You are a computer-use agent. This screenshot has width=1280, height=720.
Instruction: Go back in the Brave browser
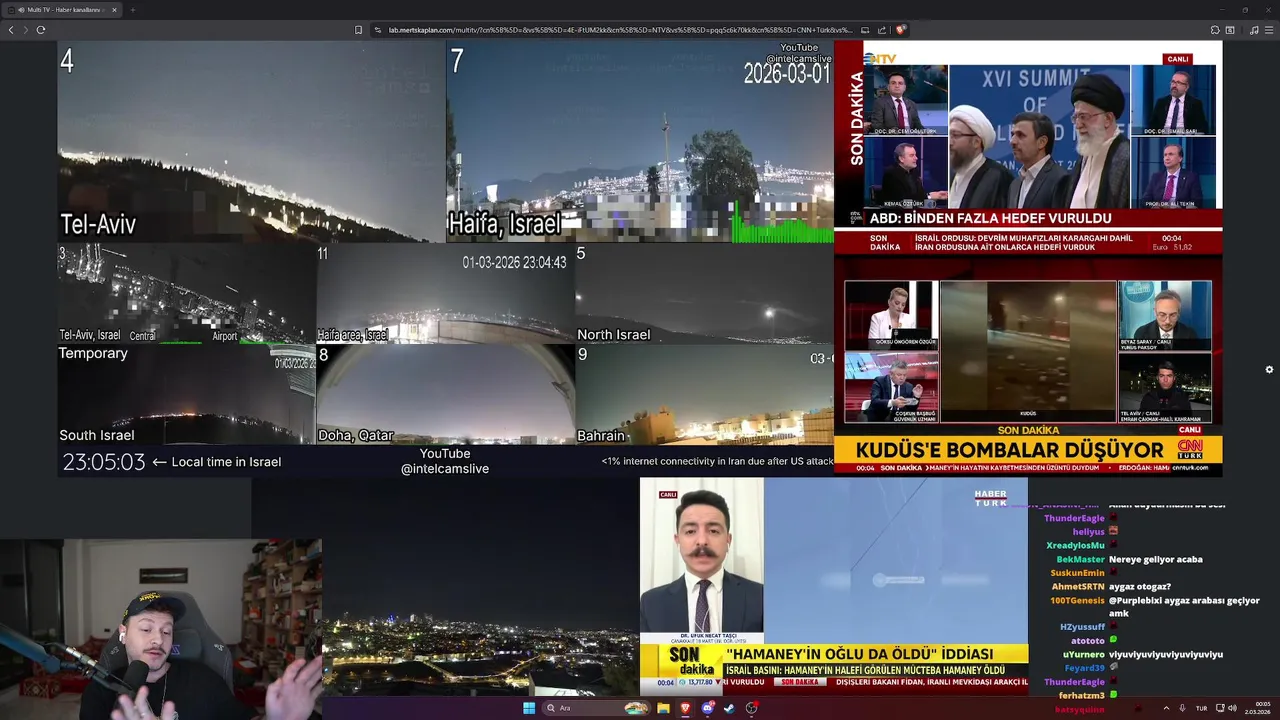click(11, 30)
